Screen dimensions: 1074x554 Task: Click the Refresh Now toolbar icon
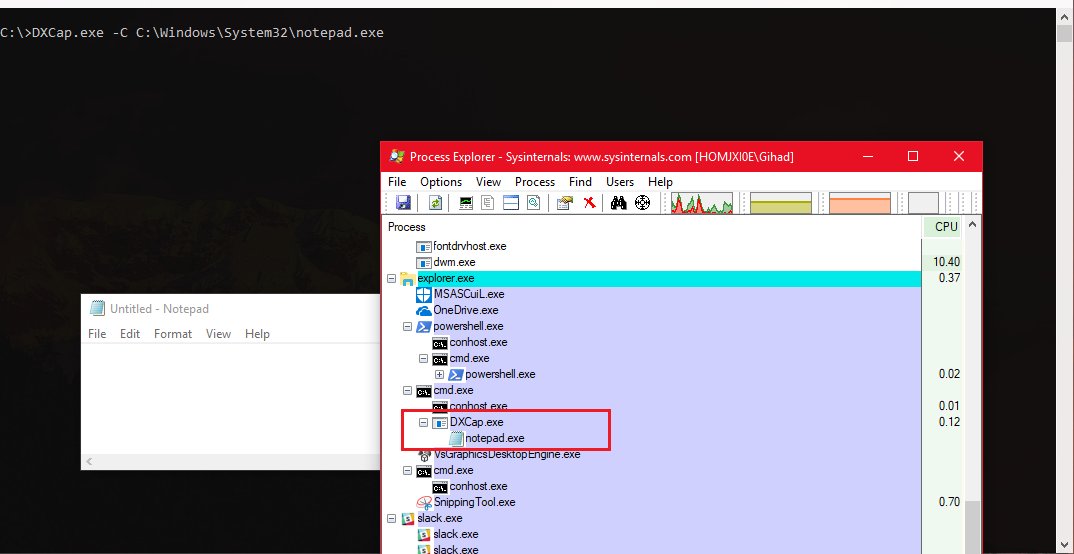(435, 203)
